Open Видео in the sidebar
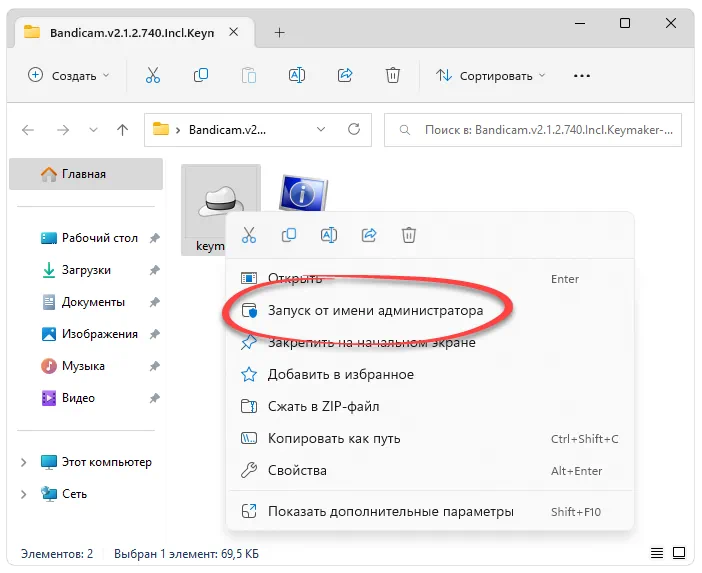702x573 pixels. [68, 398]
